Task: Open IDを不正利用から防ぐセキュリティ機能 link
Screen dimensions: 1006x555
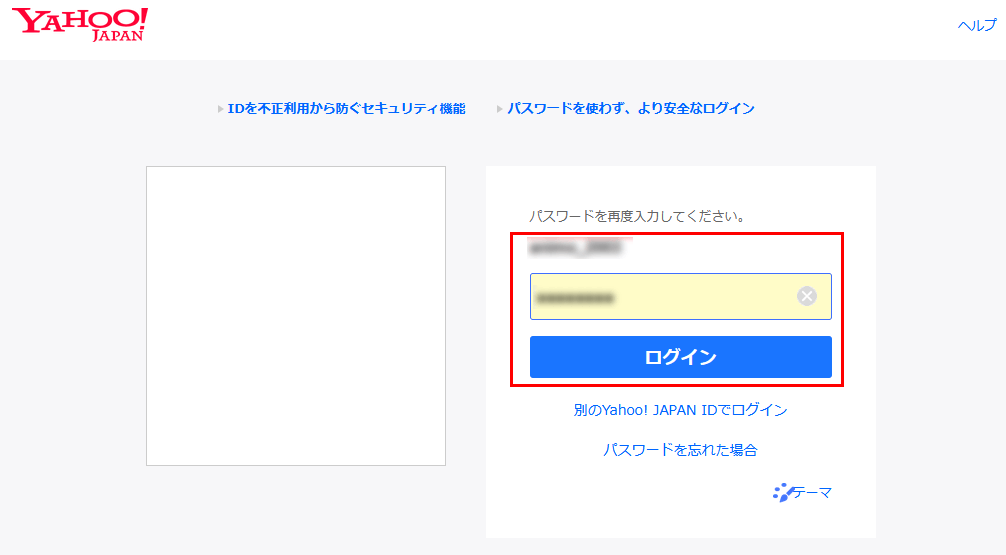Action: pos(346,108)
